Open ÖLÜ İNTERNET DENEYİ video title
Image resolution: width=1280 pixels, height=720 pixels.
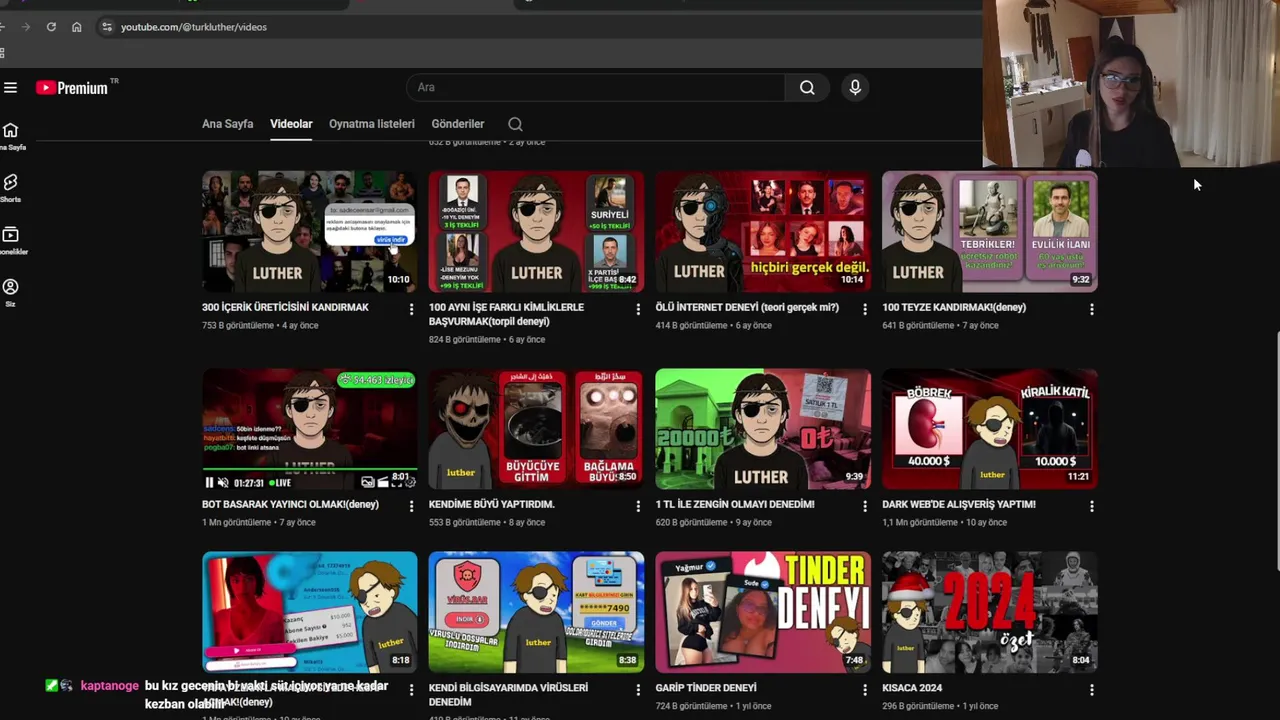pyautogui.click(x=747, y=307)
